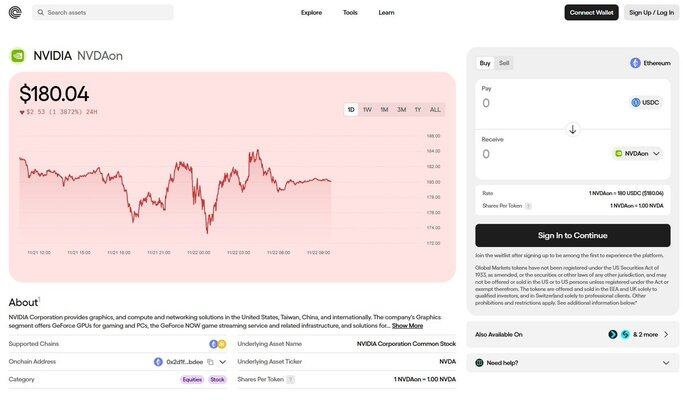Screen dimensions: 683x400
Task: Click the NVIDIA logo icon beside the title
Action: point(18,56)
